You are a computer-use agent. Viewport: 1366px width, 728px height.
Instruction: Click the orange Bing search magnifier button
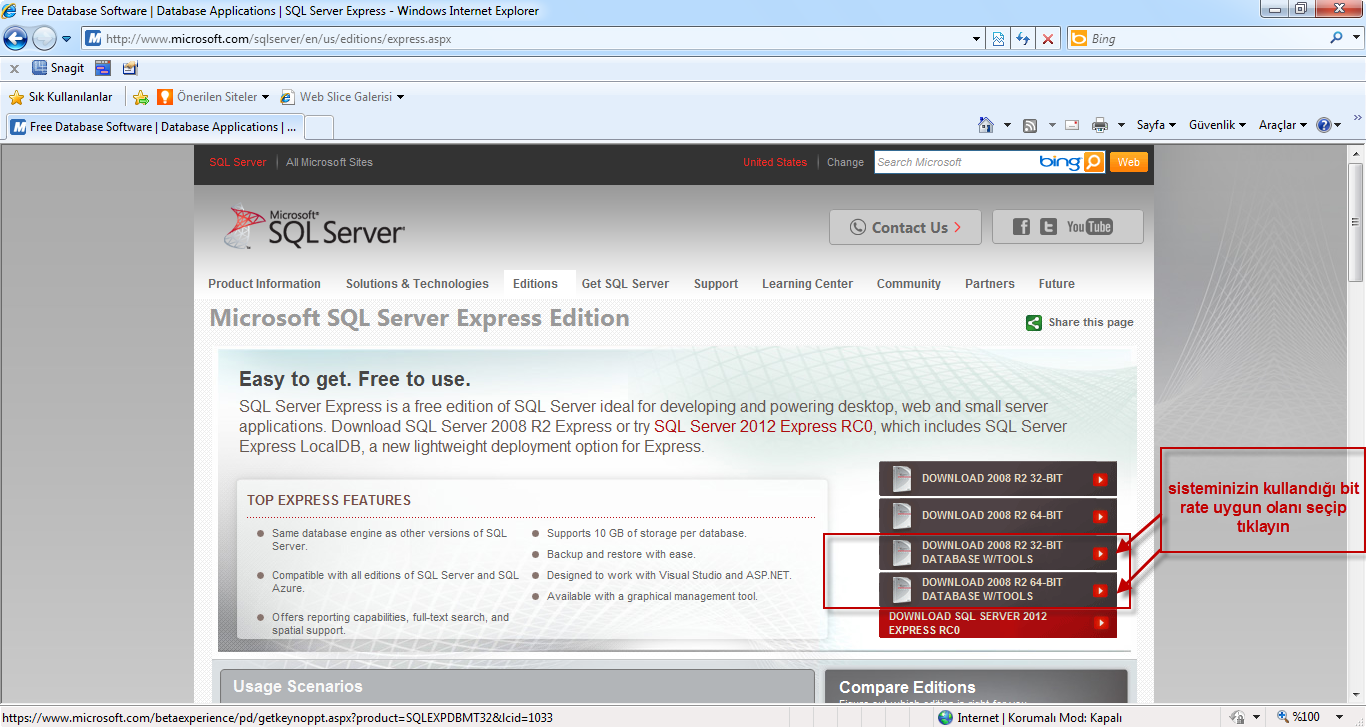pos(1094,162)
